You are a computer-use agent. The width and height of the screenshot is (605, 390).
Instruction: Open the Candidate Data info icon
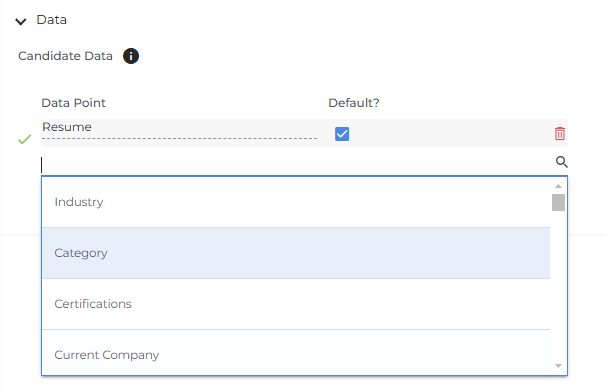pos(131,56)
